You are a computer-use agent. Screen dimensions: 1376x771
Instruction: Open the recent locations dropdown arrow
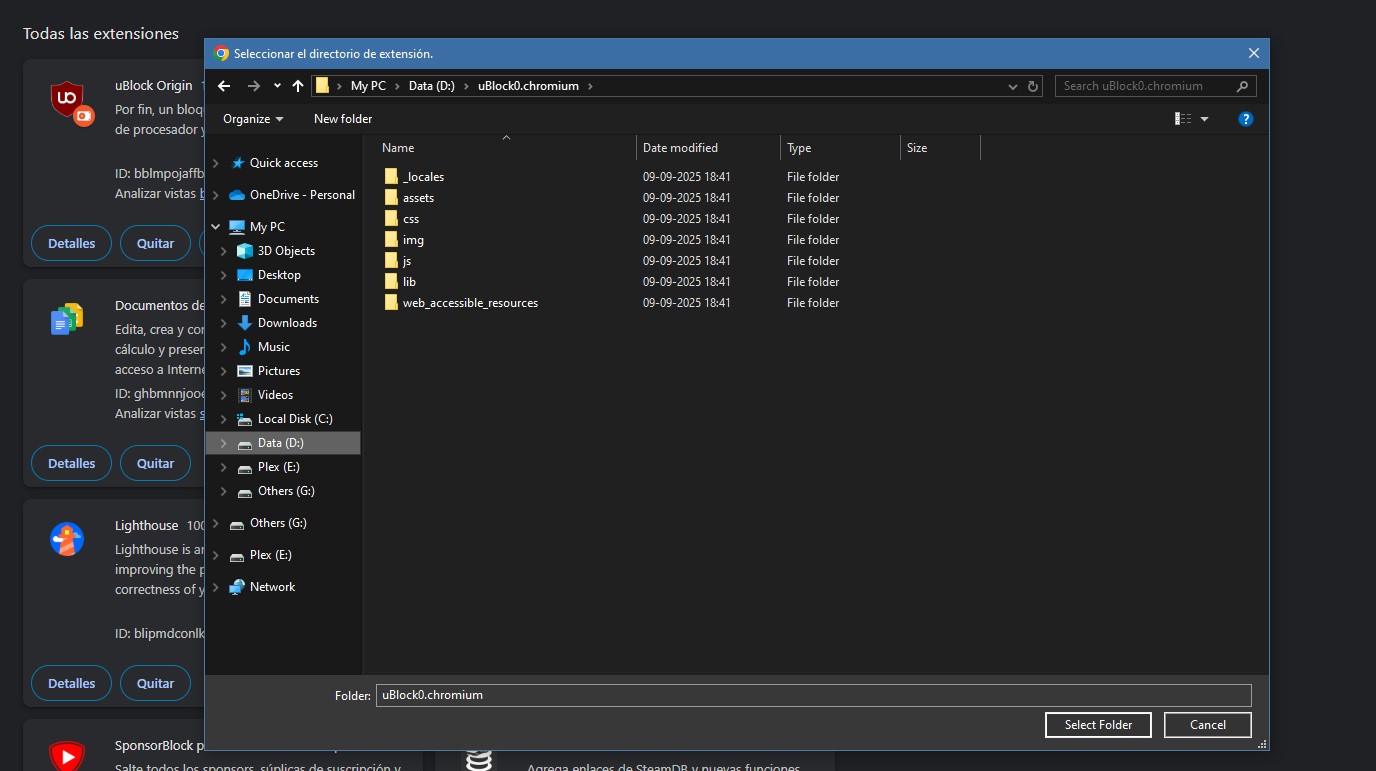(x=277, y=86)
